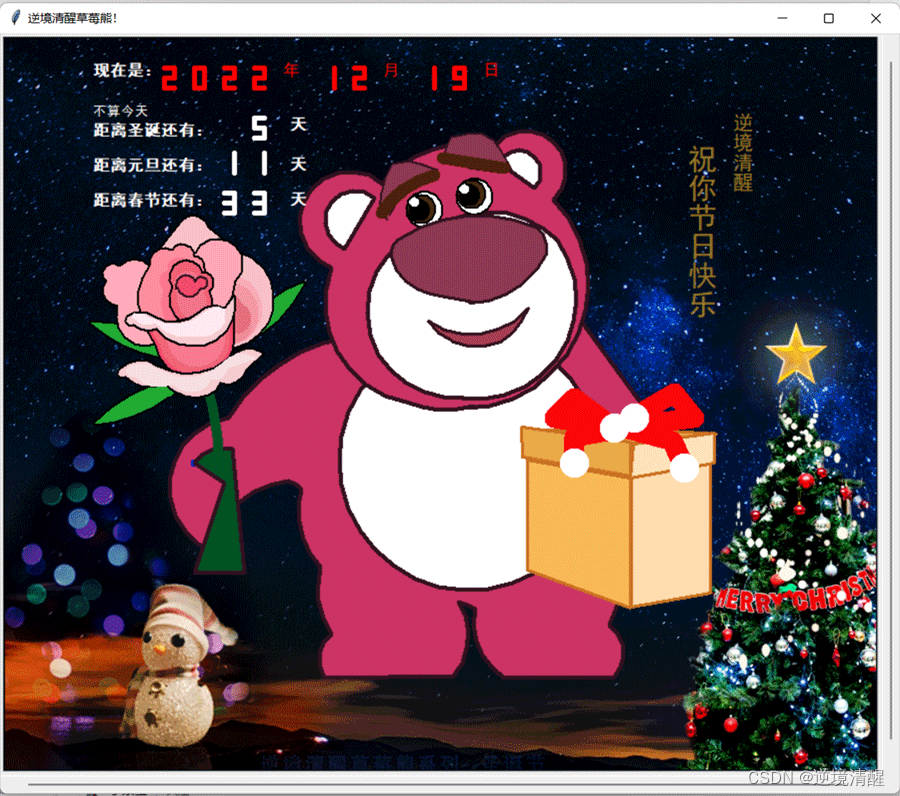Click the red day digits 19
This screenshot has width=900, height=796.
pos(449,78)
